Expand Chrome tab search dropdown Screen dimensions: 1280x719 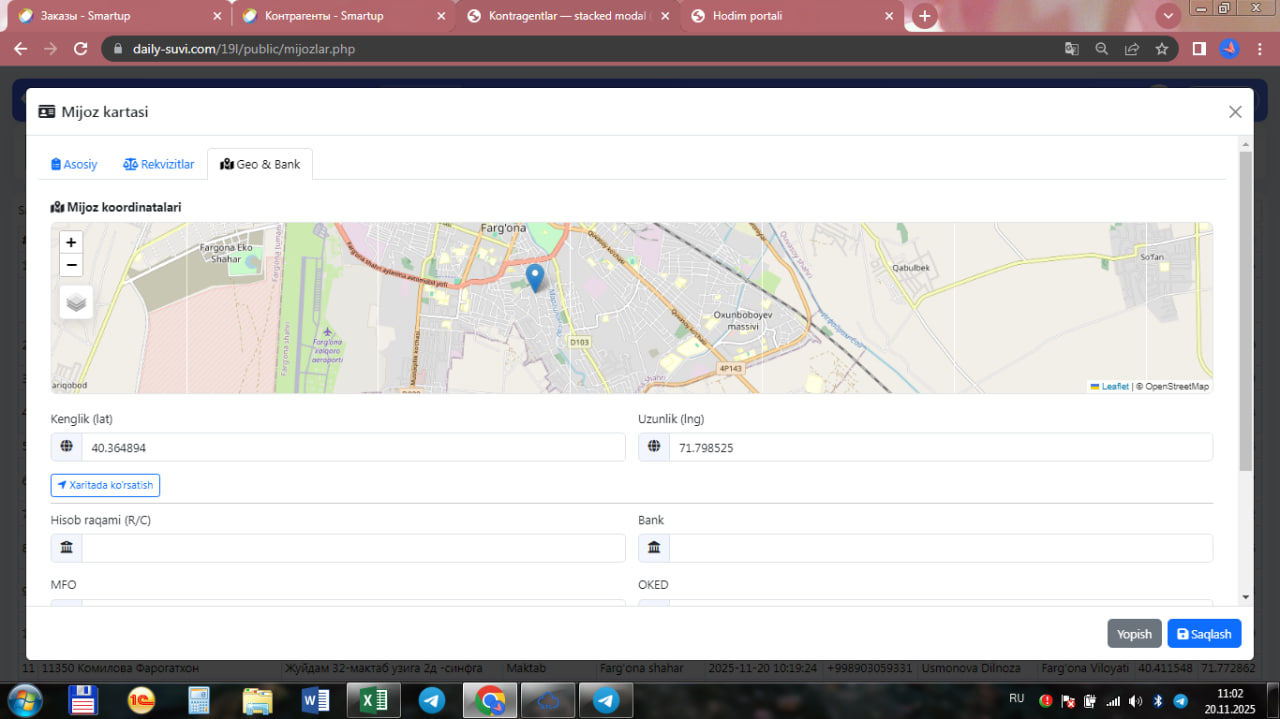pyautogui.click(x=1167, y=16)
